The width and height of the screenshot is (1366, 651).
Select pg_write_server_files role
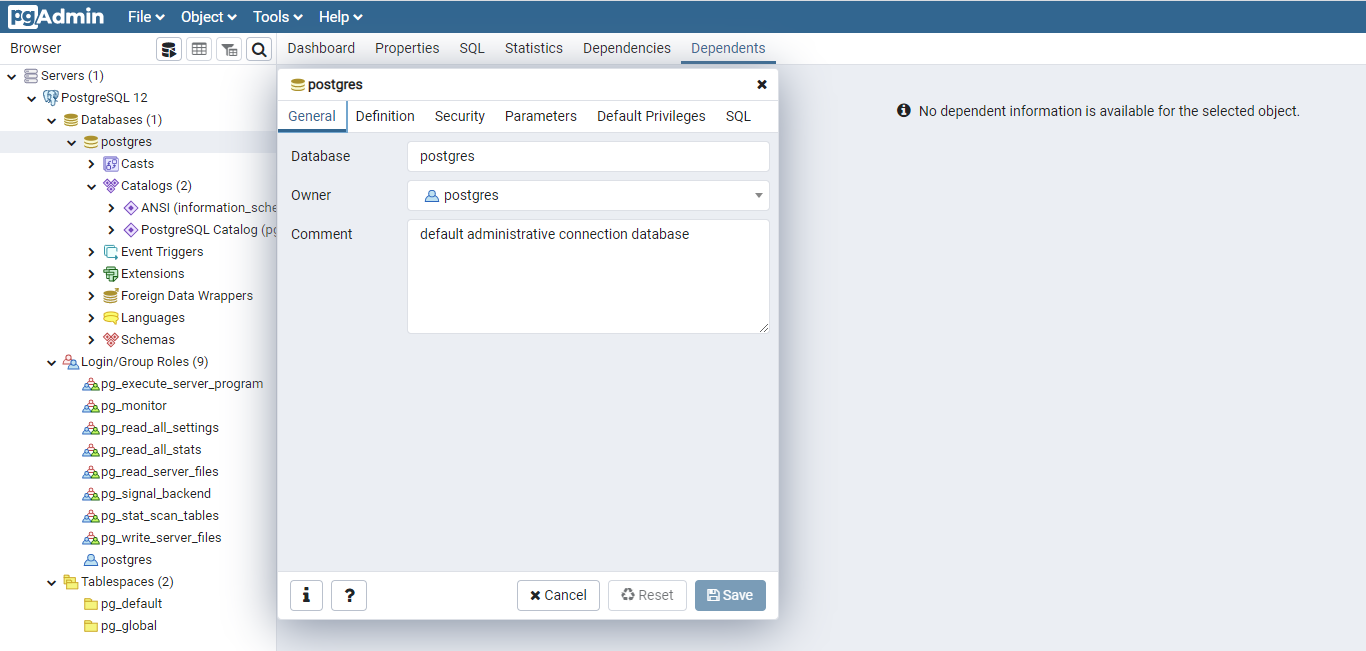[161, 538]
